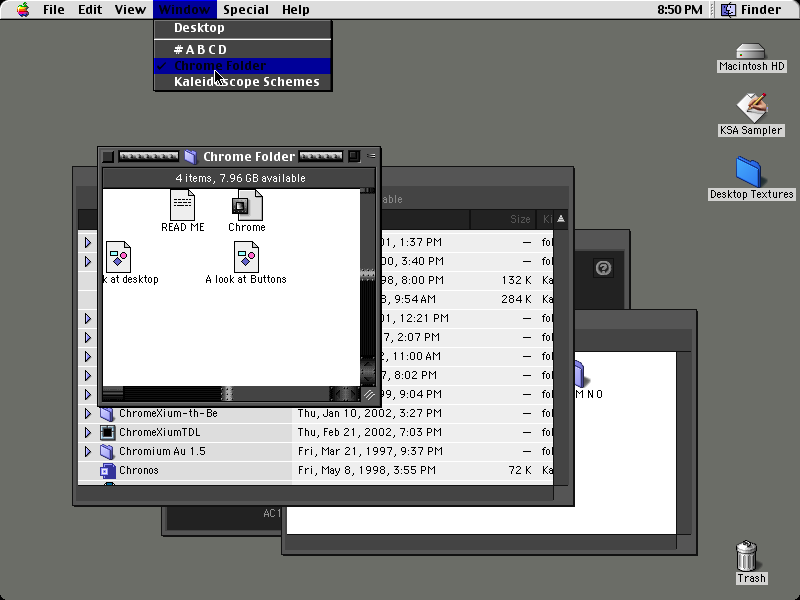Click the menu bar clock

pyautogui.click(x=680, y=10)
